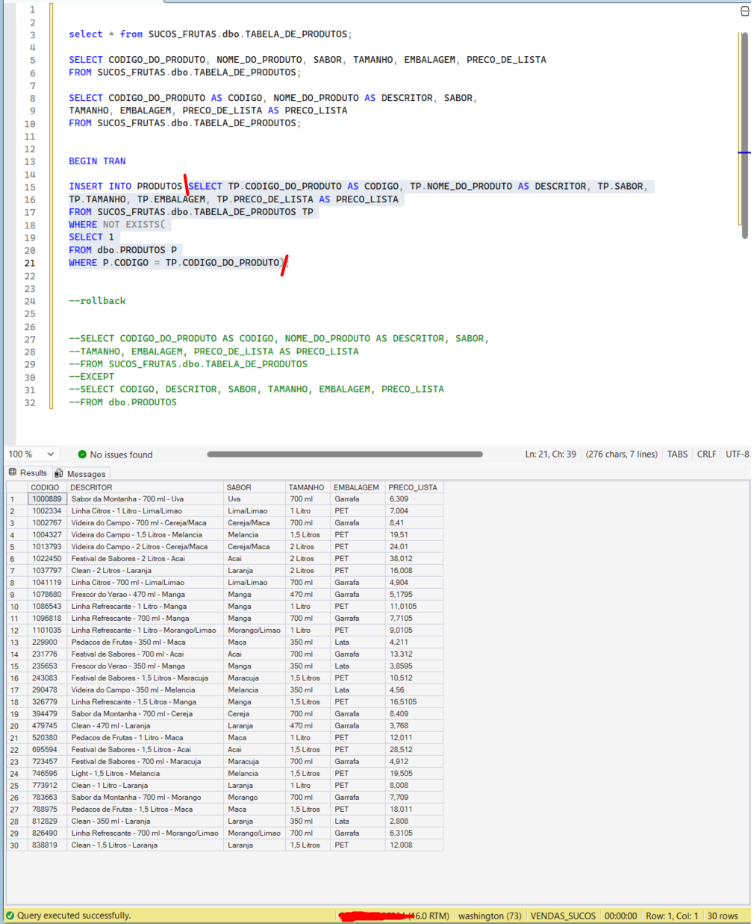
Task: Click price cell 24,01
Action: pyautogui.click(x=414, y=547)
